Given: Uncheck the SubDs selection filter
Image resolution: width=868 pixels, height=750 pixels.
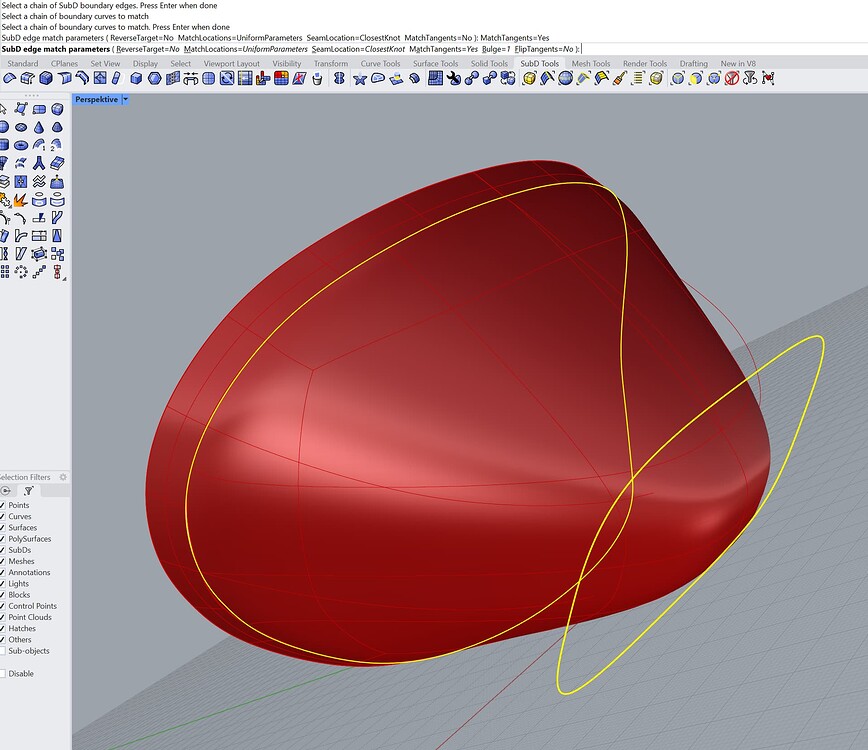Looking at the screenshot, I should pyautogui.click(x=4, y=550).
